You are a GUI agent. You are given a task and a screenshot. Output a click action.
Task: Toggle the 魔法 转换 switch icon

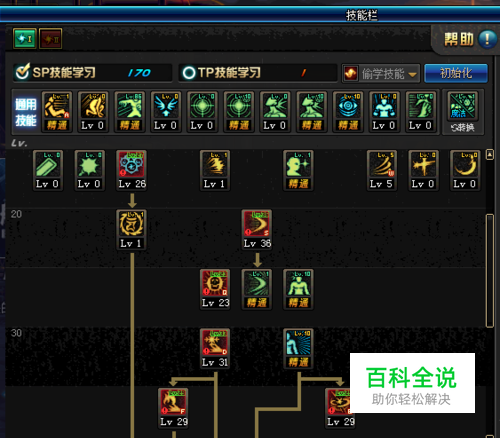[x=463, y=112]
